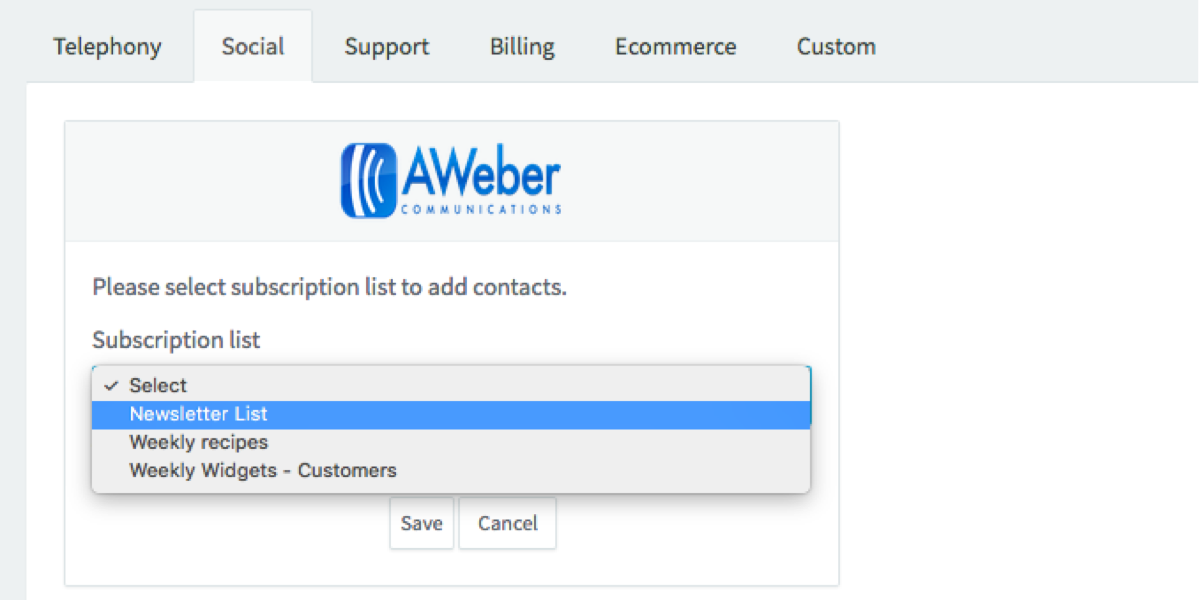
Task: Click the 'Please select subscription list' instruction text
Action: coord(329,288)
